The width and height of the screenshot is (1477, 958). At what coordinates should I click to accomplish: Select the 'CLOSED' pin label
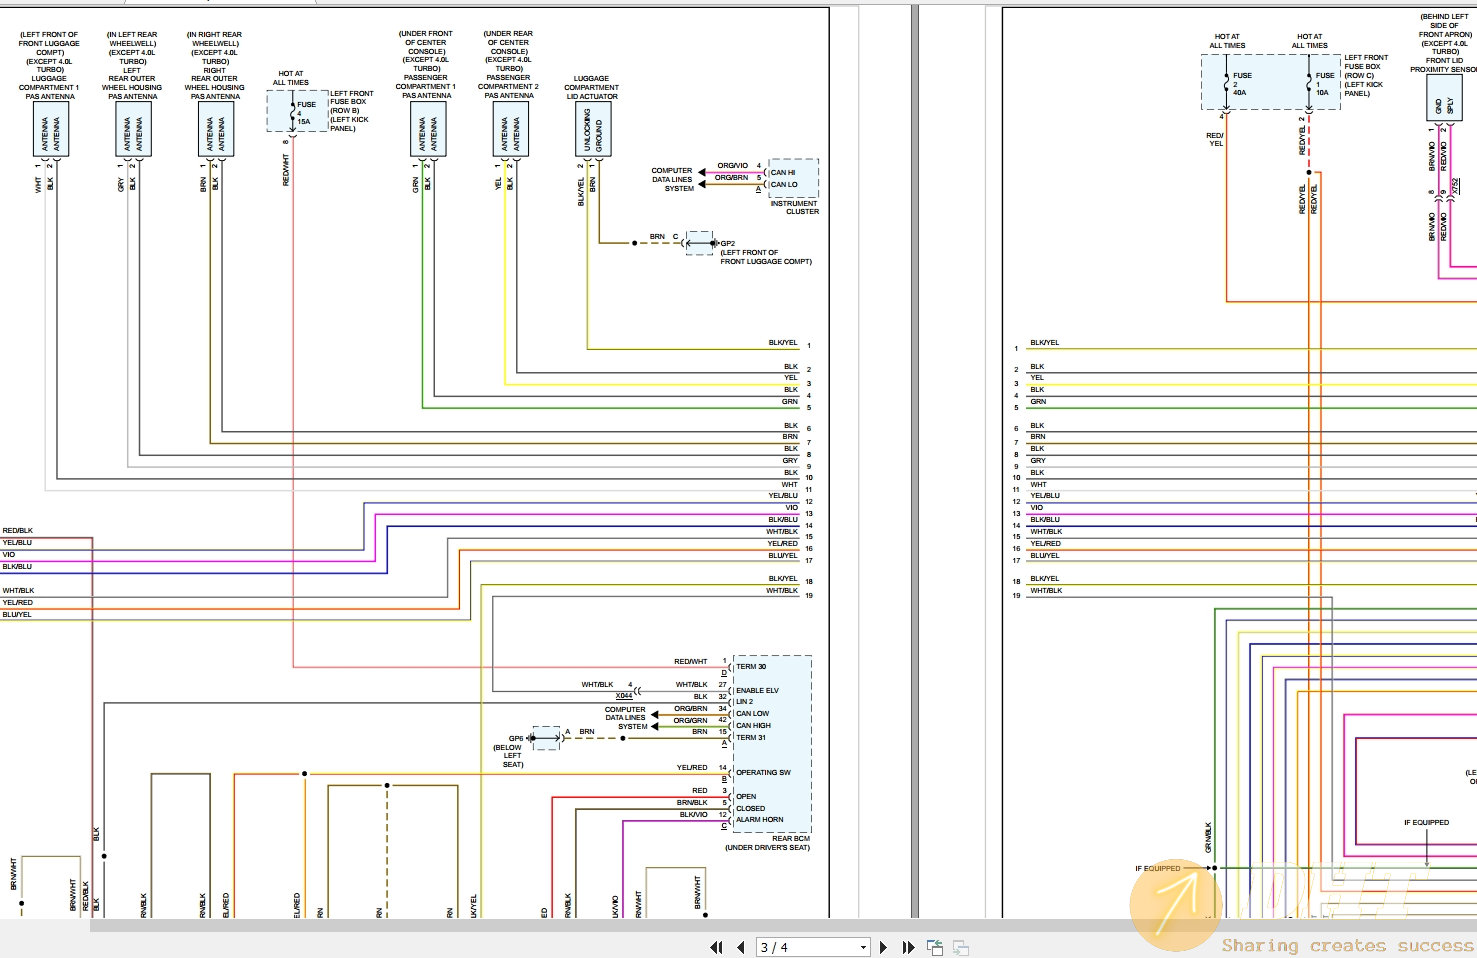[x=751, y=808]
